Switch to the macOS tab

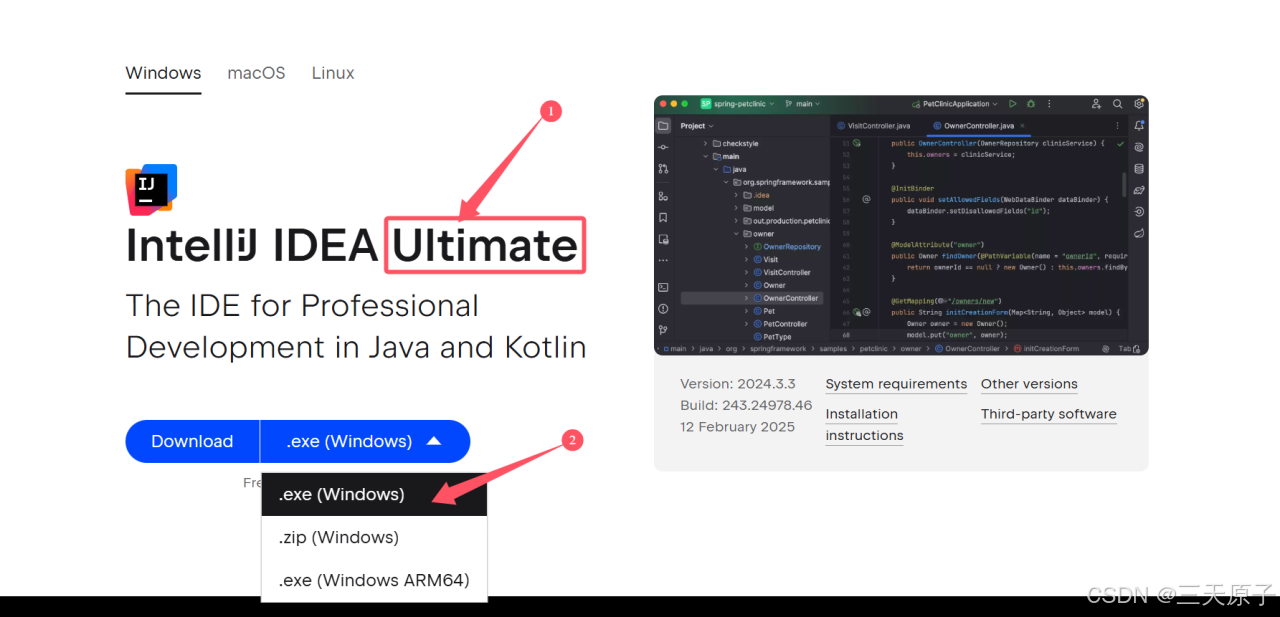[x=256, y=73]
